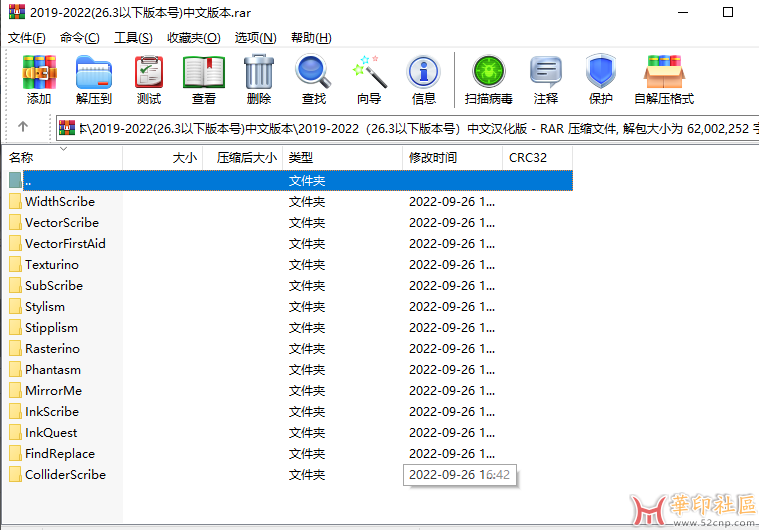Select the InkScribe folder name
Screen dimensions: 759x530
coord(52,411)
